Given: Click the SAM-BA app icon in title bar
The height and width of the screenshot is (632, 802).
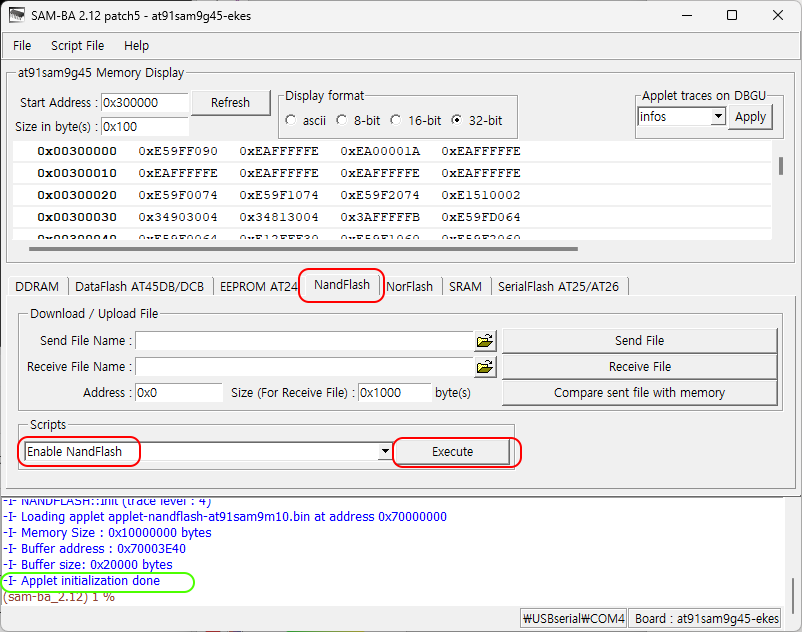Looking at the screenshot, I should point(16,15).
